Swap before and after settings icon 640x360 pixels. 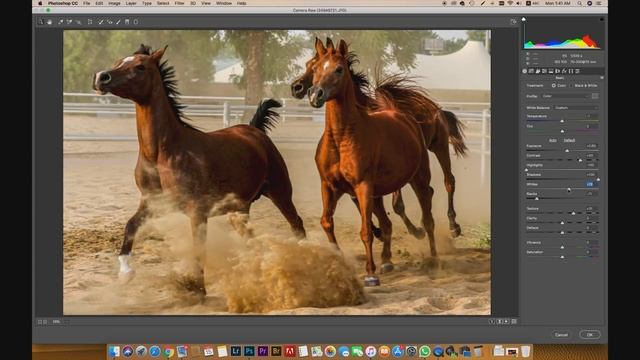pos(499,322)
